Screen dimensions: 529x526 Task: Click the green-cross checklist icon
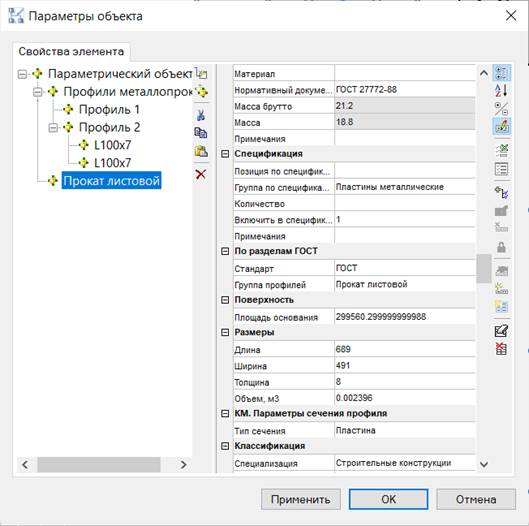coord(501,150)
